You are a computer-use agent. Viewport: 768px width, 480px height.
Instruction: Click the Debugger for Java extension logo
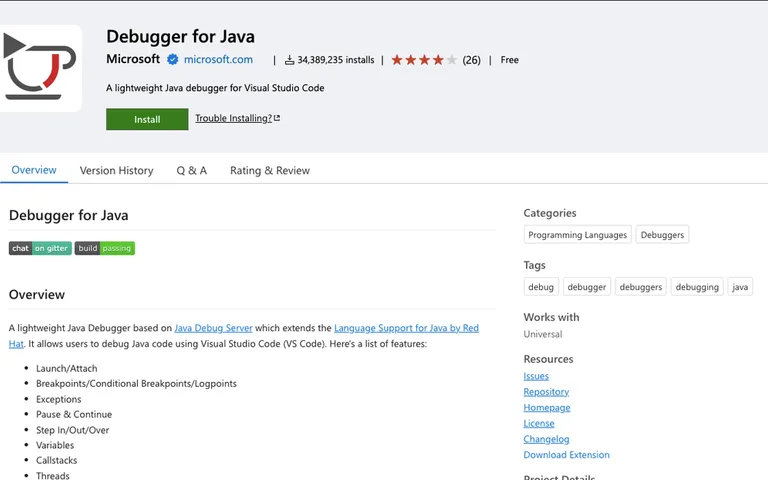click(x=40, y=68)
